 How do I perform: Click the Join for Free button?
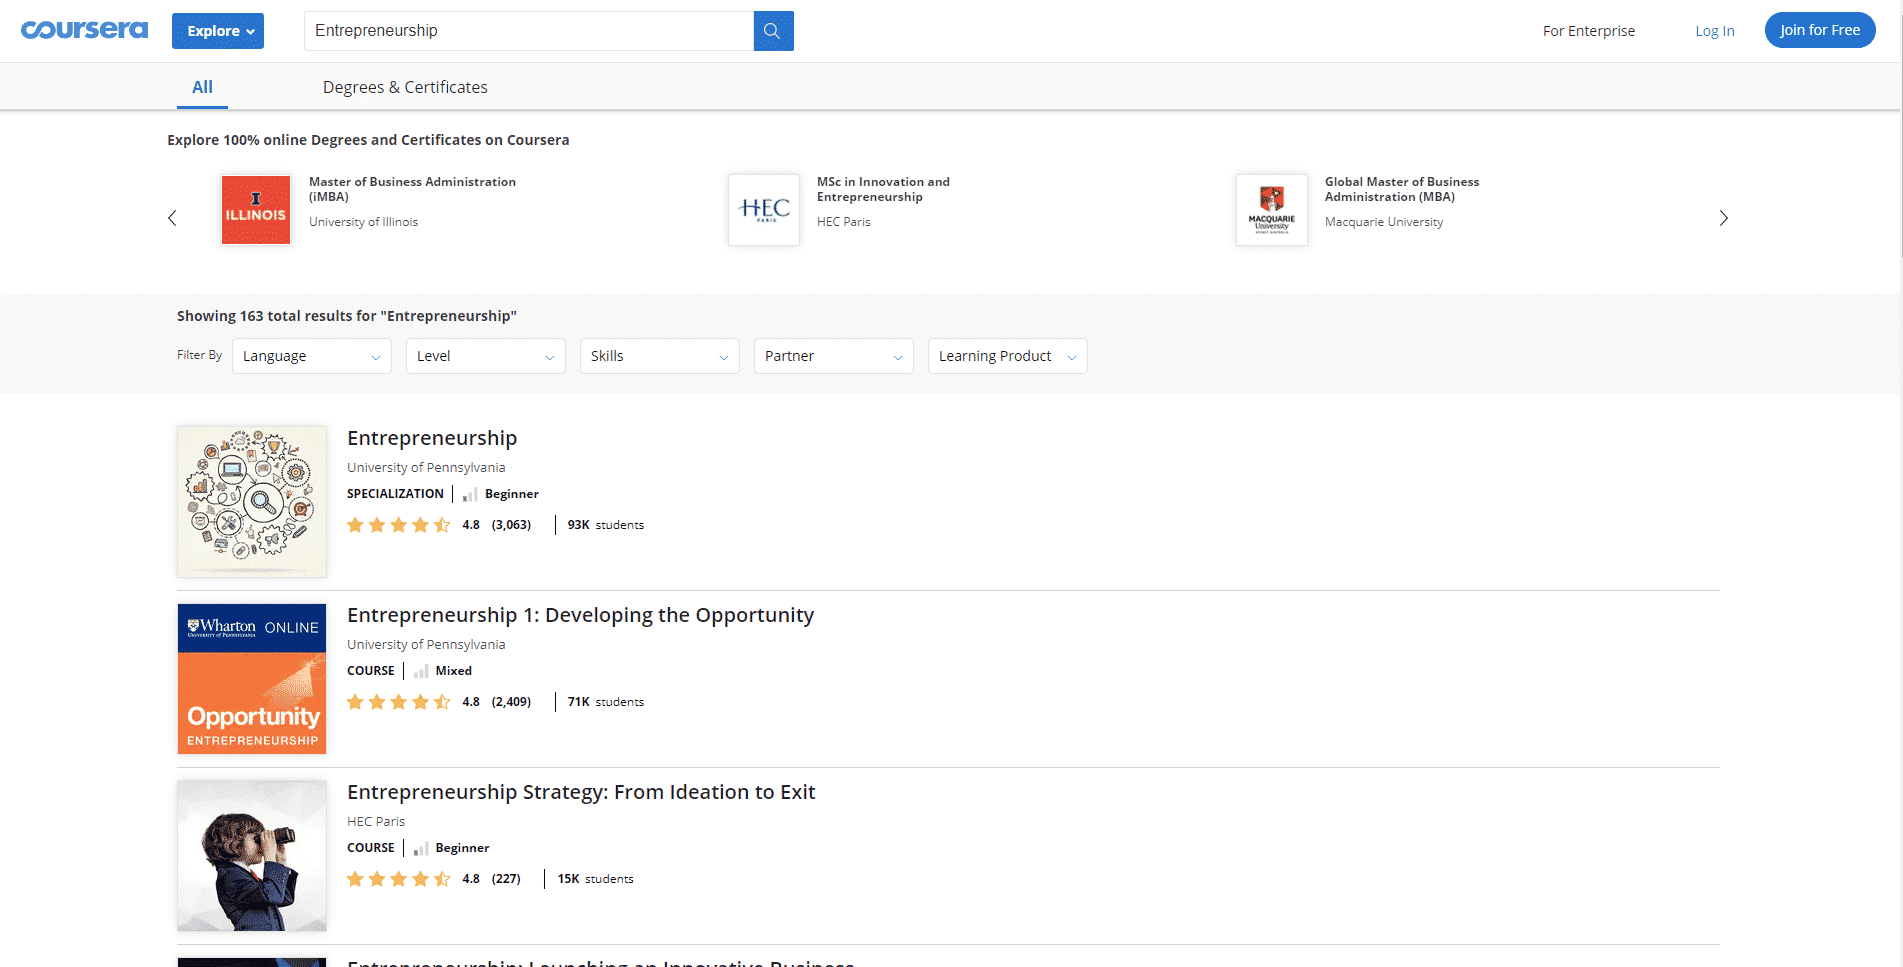coord(1820,30)
